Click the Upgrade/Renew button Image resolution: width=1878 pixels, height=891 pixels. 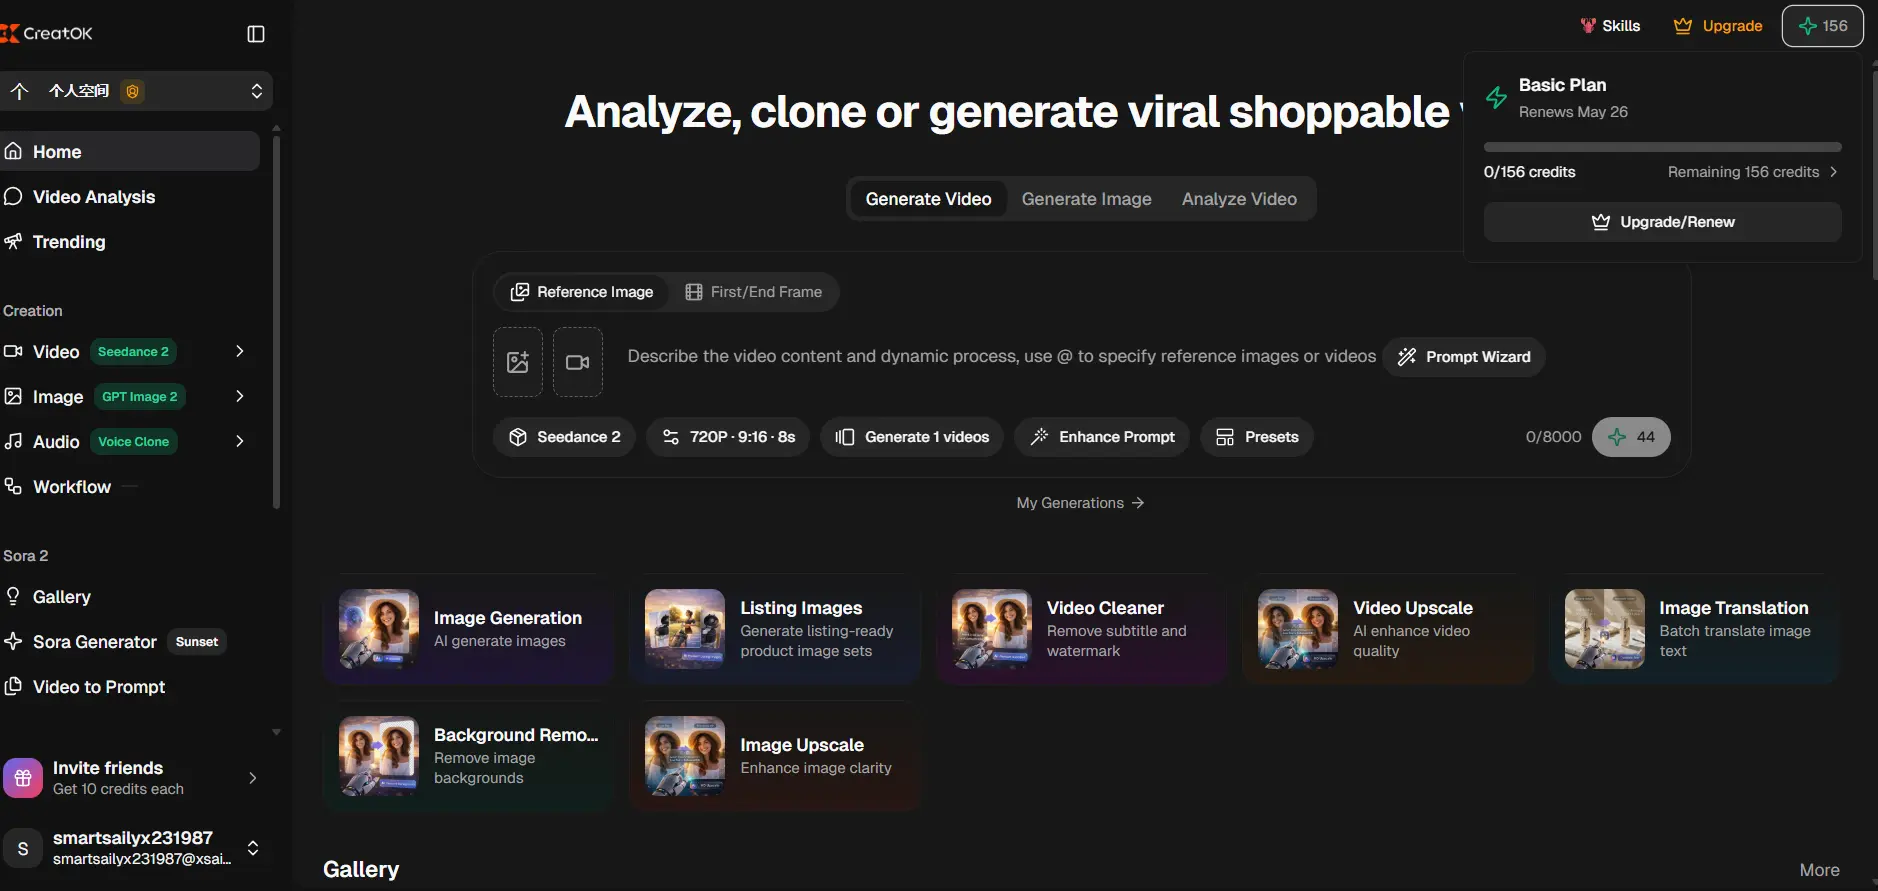pos(1663,222)
